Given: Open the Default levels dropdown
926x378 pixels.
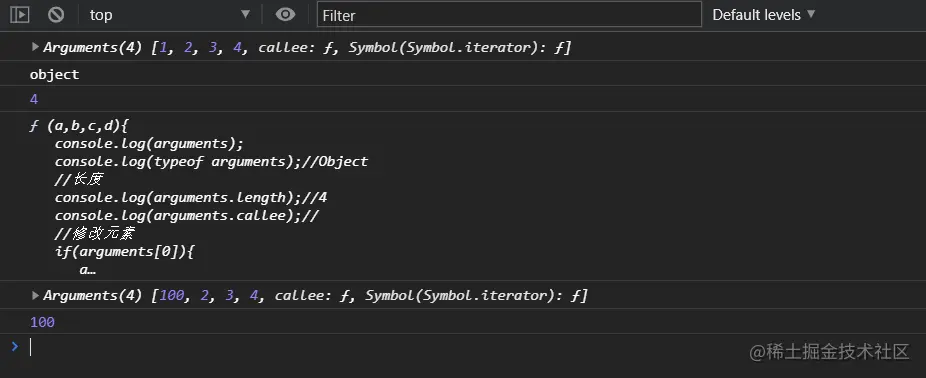Looking at the screenshot, I should 763,15.
